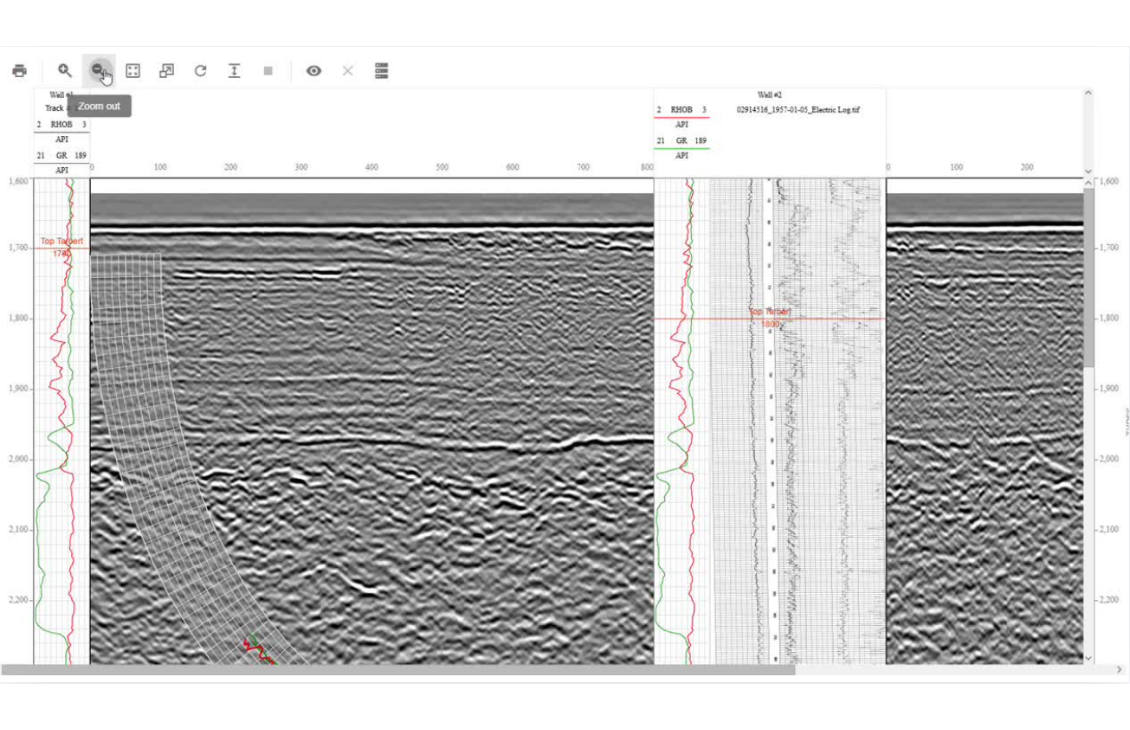1130x730 pixels.
Task: Click the depth view scroll-down arrow
Action: [x=1088, y=658]
